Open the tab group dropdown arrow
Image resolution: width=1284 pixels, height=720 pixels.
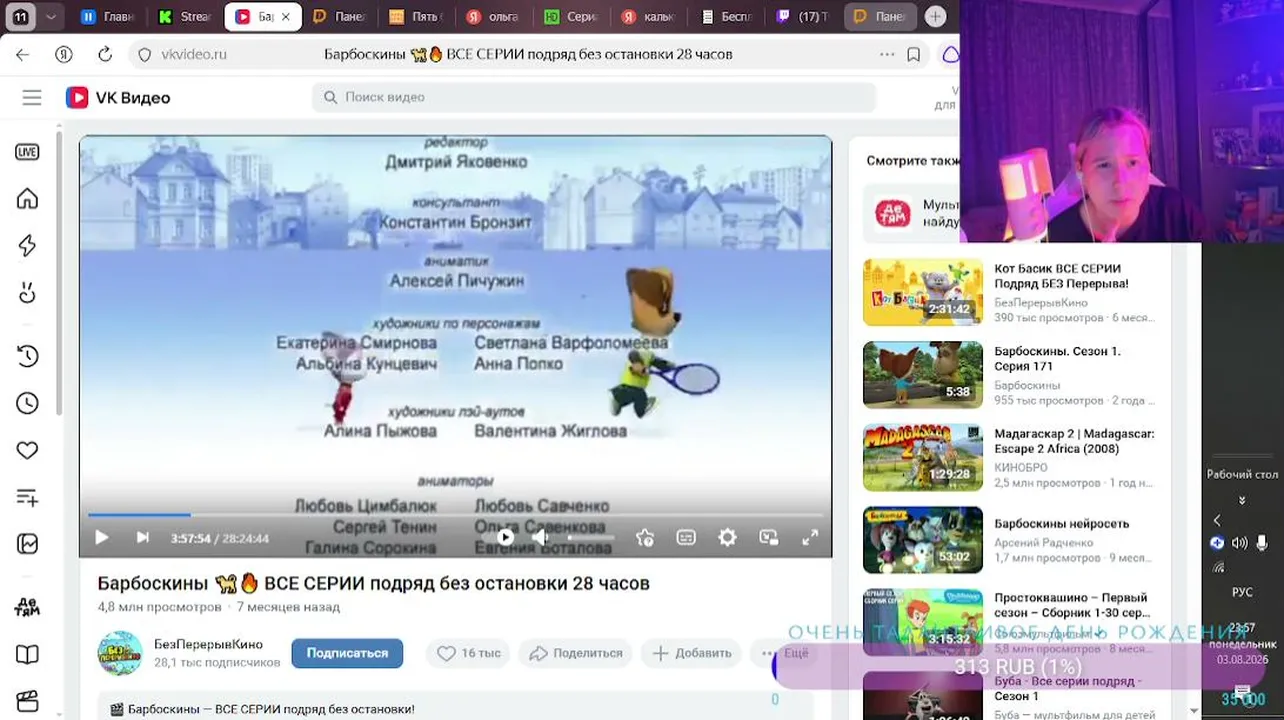51,17
